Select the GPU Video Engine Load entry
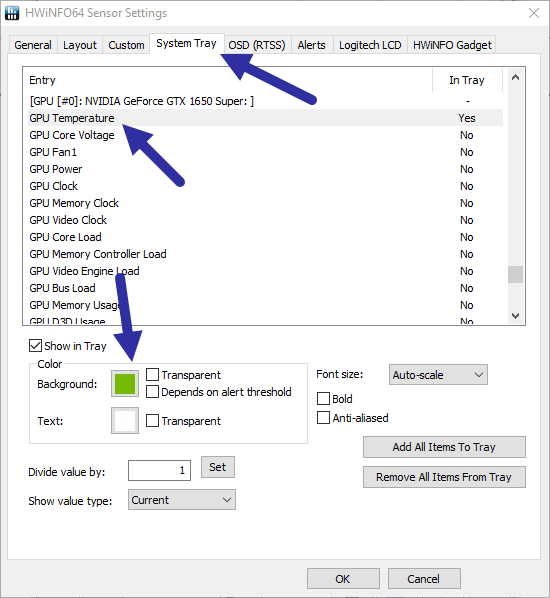550x598 pixels. [x=265, y=271]
